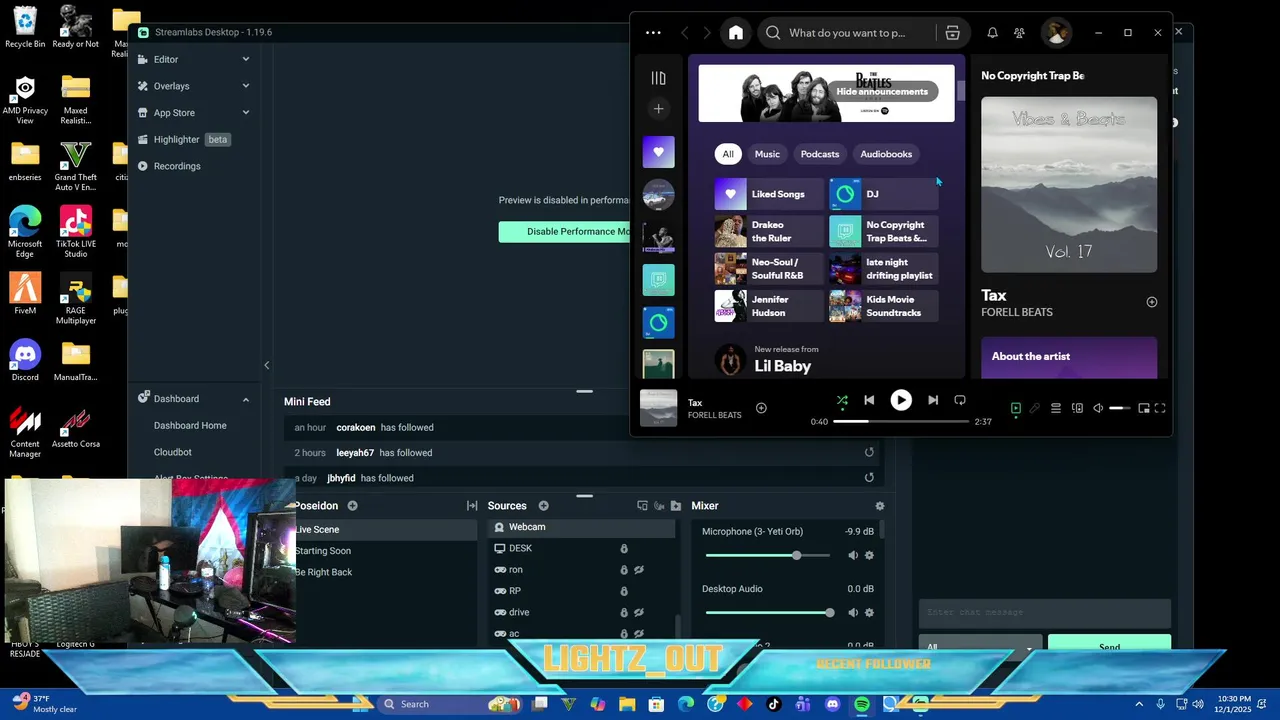Toggle Now Playing view in Spotify
Screen dimensions: 1280x720
1016,408
